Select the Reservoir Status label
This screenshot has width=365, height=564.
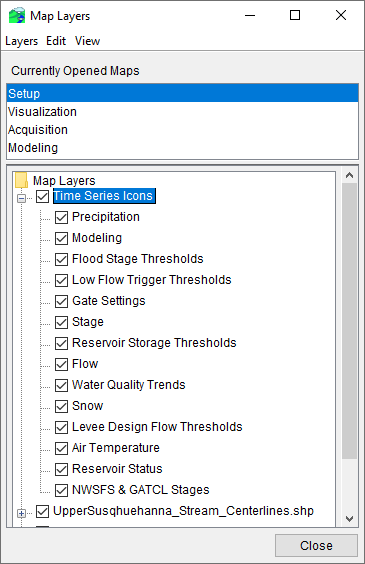(x=117, y=468)
